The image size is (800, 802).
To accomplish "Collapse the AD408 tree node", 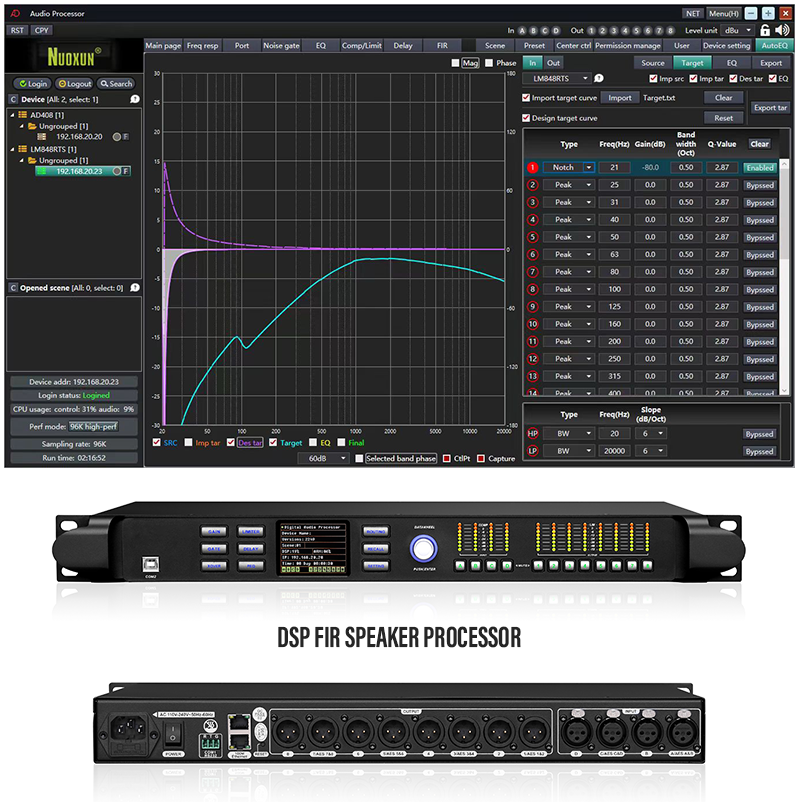I will click(x=12, y=115).
